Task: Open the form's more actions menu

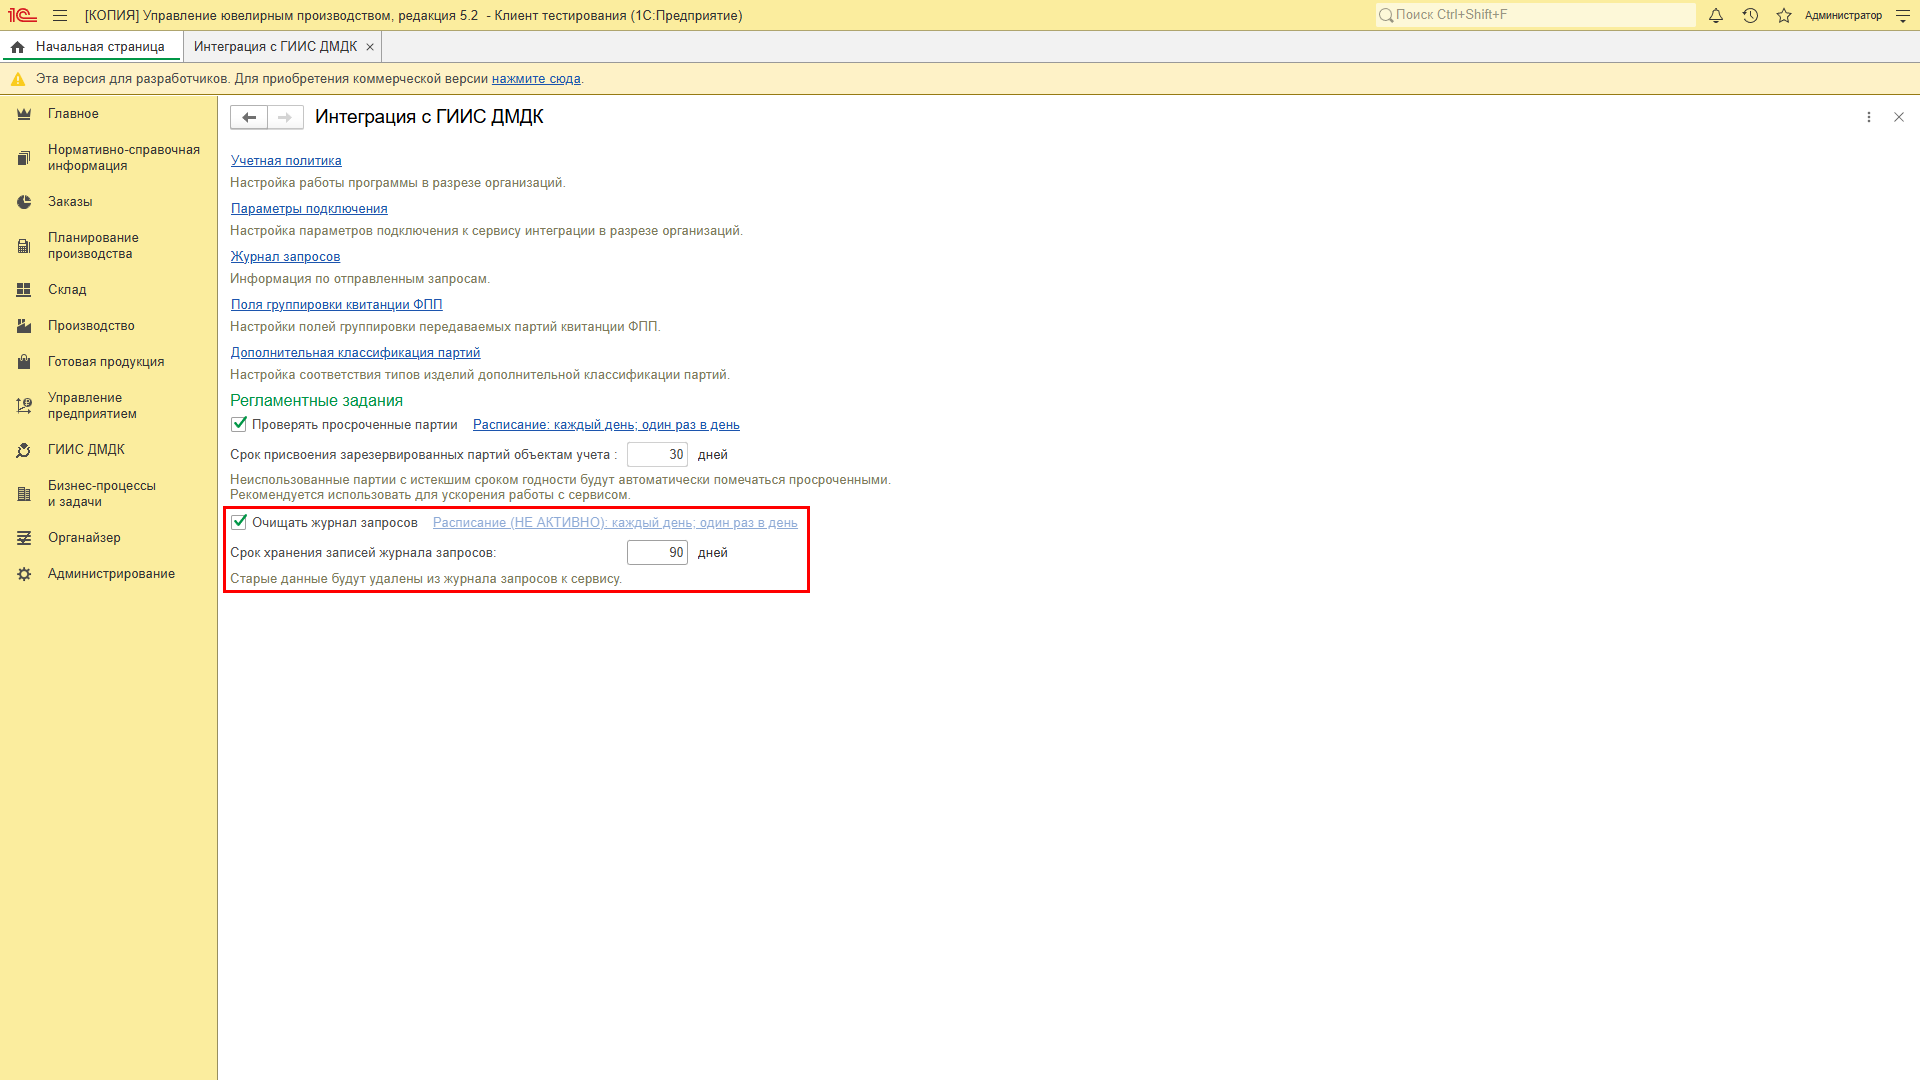Action: [x=1869, y=117]
